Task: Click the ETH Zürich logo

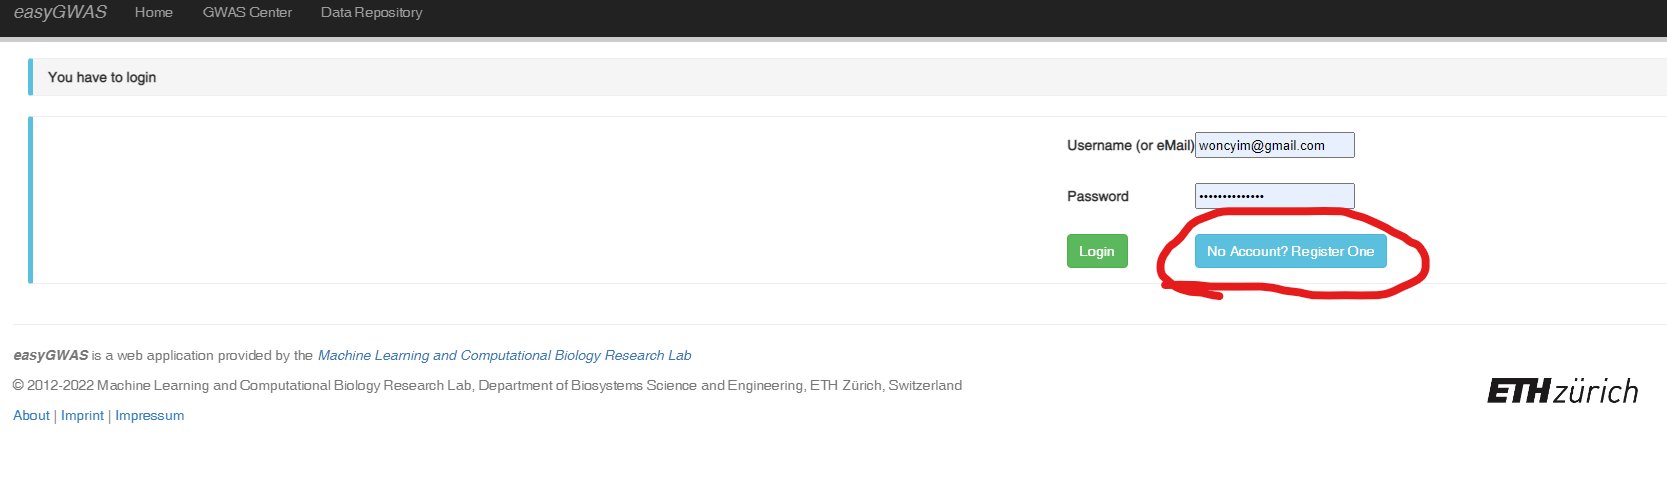Action: tap(1562, 391)
